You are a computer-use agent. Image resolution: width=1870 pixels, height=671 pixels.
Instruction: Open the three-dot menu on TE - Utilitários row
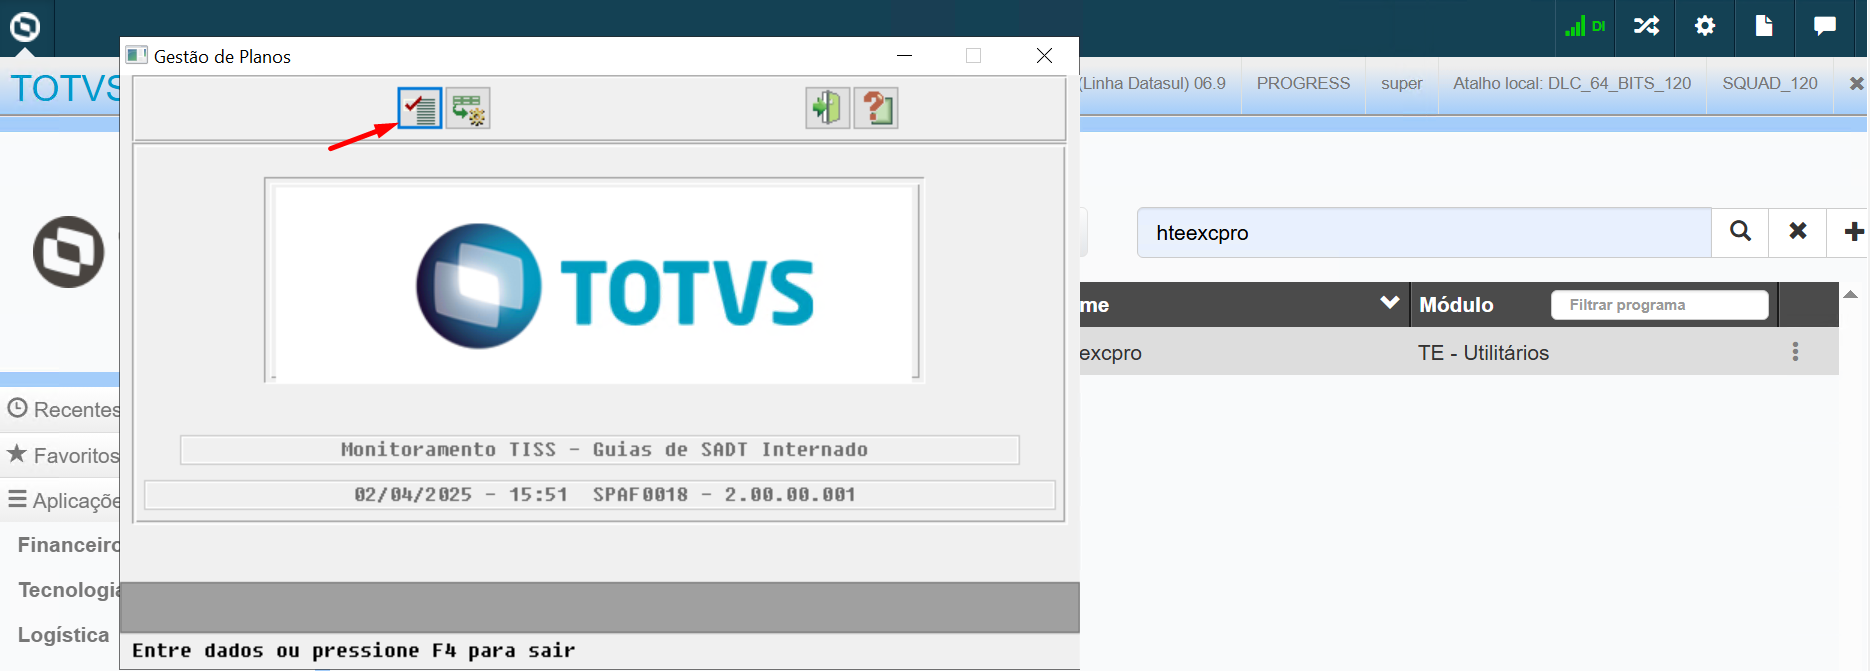(x=1795, y=352)
